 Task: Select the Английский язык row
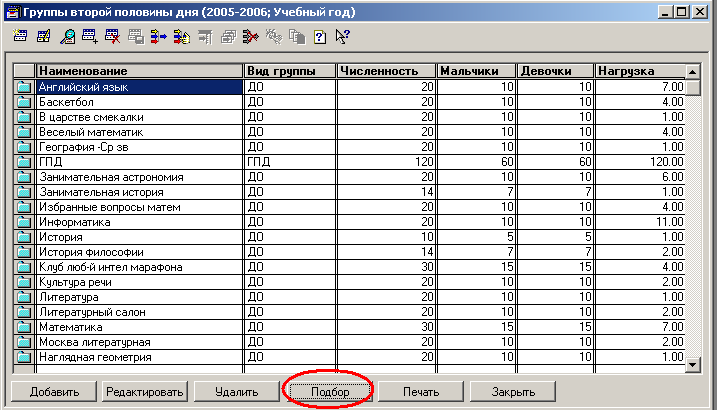point(139,87)
